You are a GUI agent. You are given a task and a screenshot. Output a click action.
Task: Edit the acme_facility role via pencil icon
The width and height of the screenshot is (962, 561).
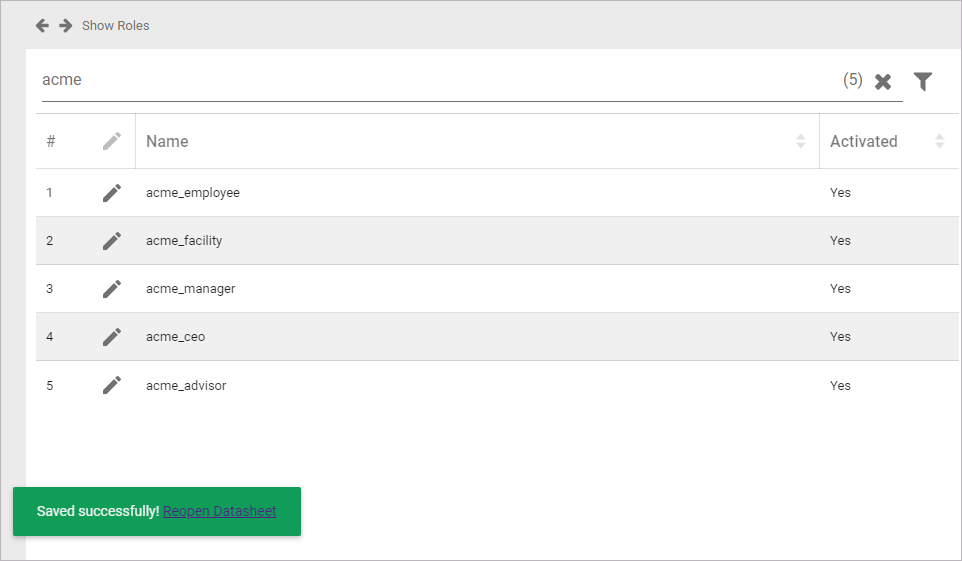(112, 241)
